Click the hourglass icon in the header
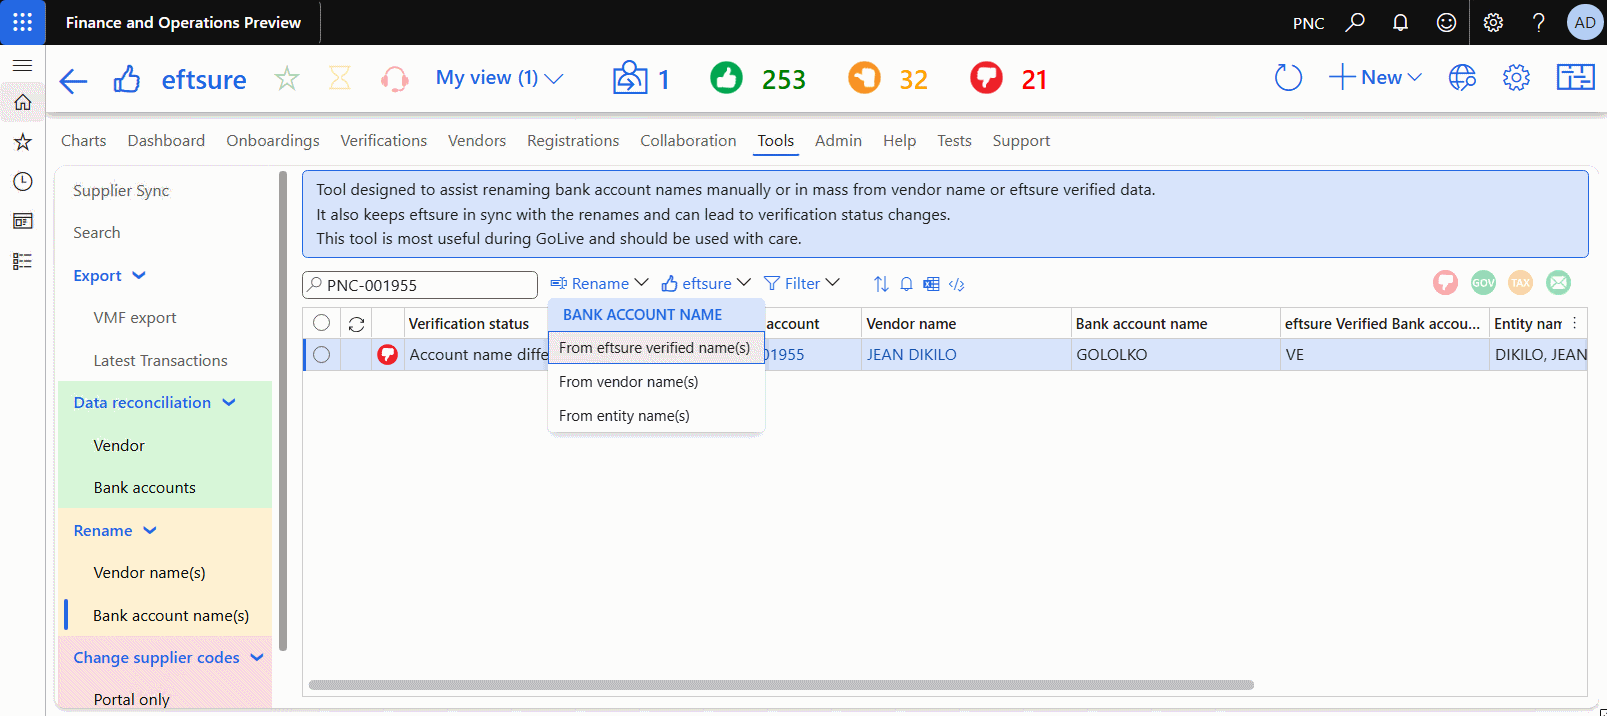 [340, 78]
